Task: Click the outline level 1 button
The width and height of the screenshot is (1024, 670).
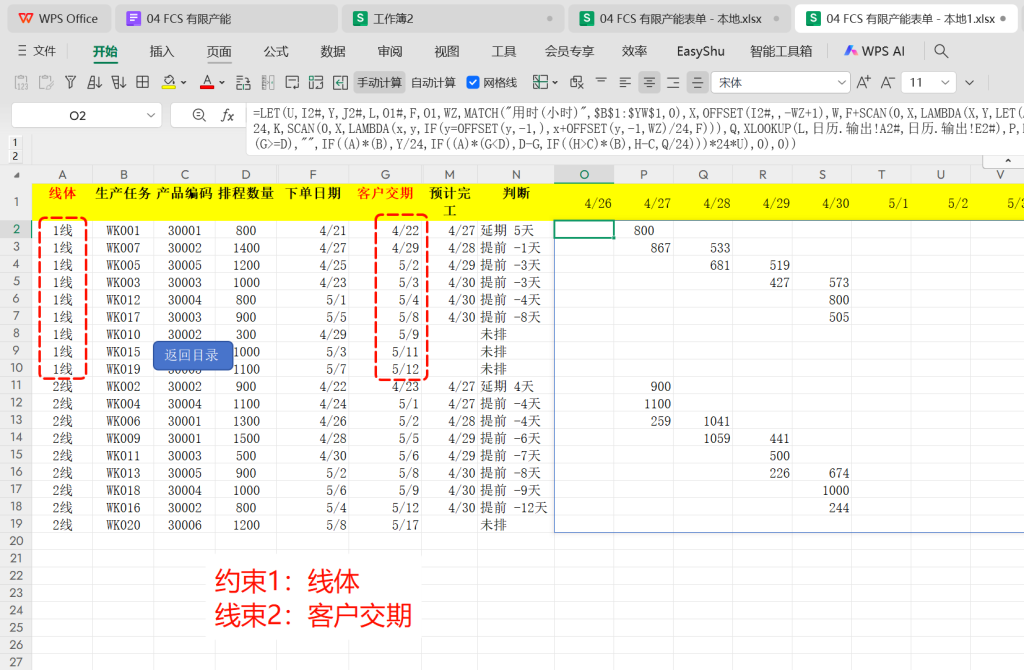Action: click(x=15, y=142)
